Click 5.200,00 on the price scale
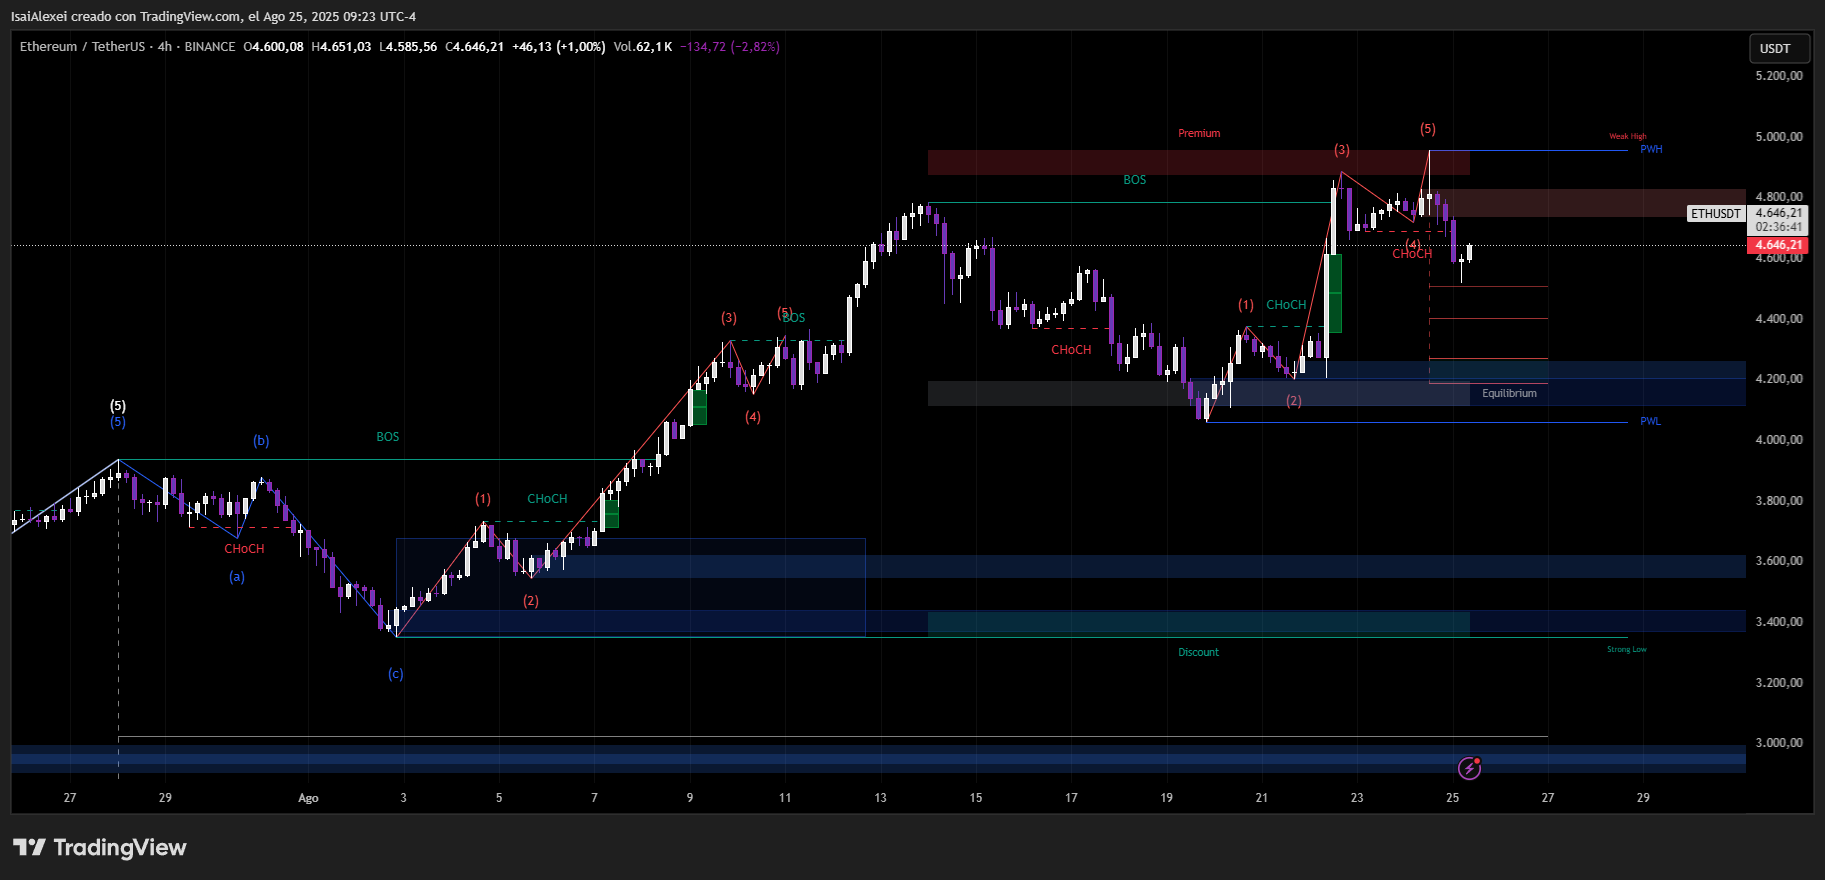Screen dimensions: 1825x880 tap(1779, 76)
